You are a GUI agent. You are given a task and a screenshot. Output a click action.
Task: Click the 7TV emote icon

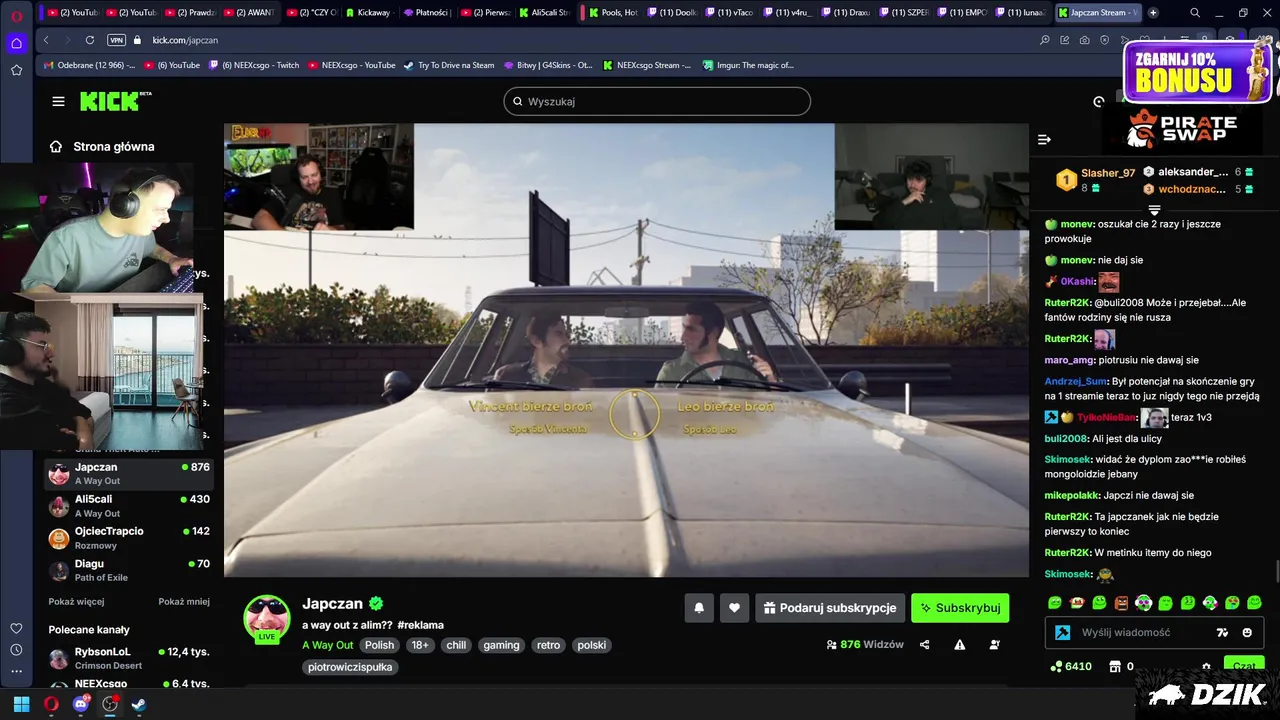click(1222, 632)
